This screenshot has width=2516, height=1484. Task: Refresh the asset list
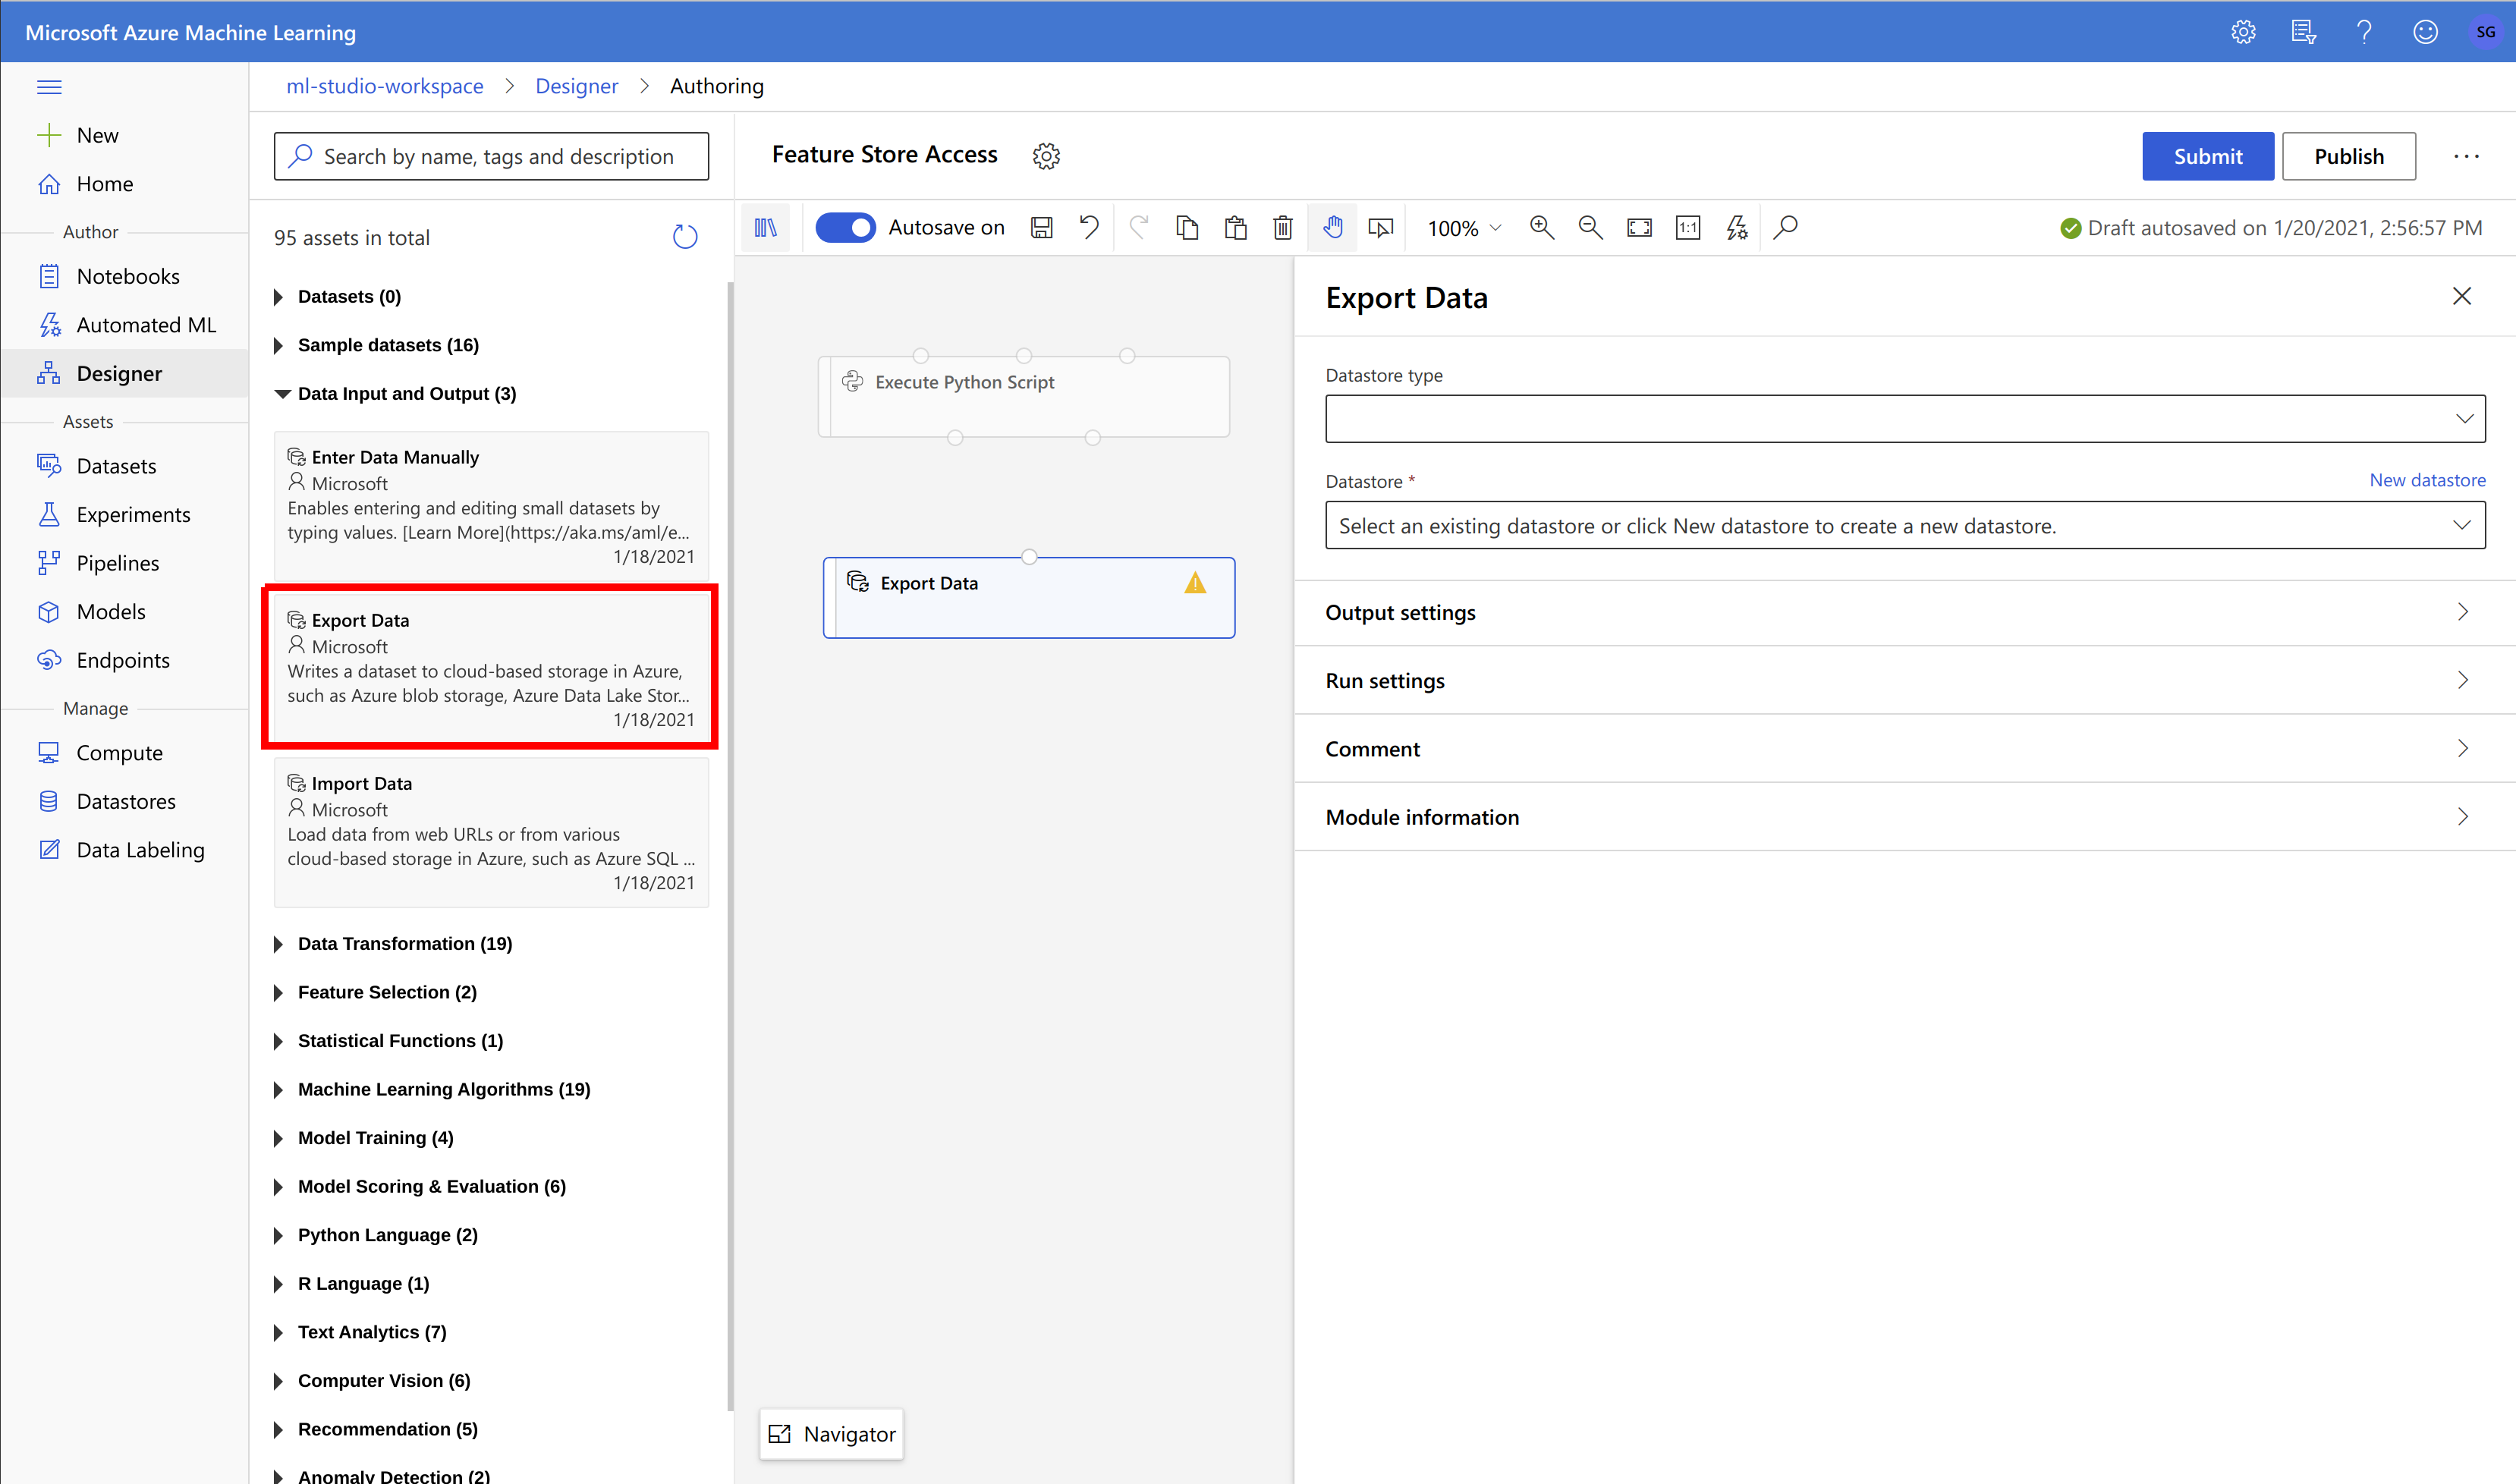685,237
